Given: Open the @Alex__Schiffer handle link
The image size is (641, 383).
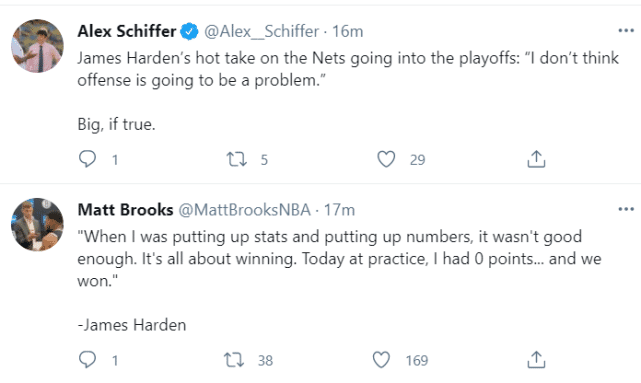Looking at the screenshot, I should coord(262,31).
